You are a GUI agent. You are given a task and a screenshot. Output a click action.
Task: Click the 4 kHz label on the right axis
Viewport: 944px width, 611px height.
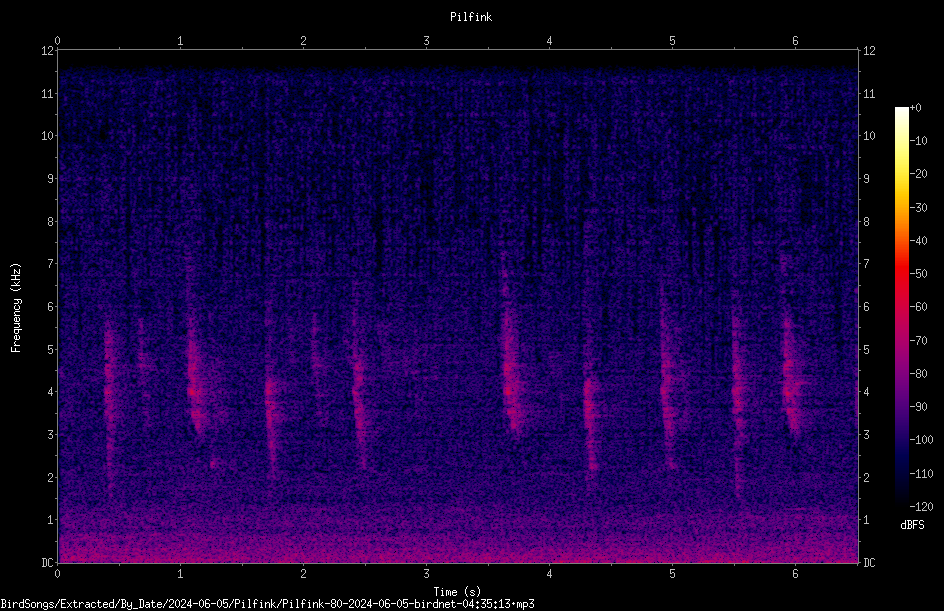[866, 392]
